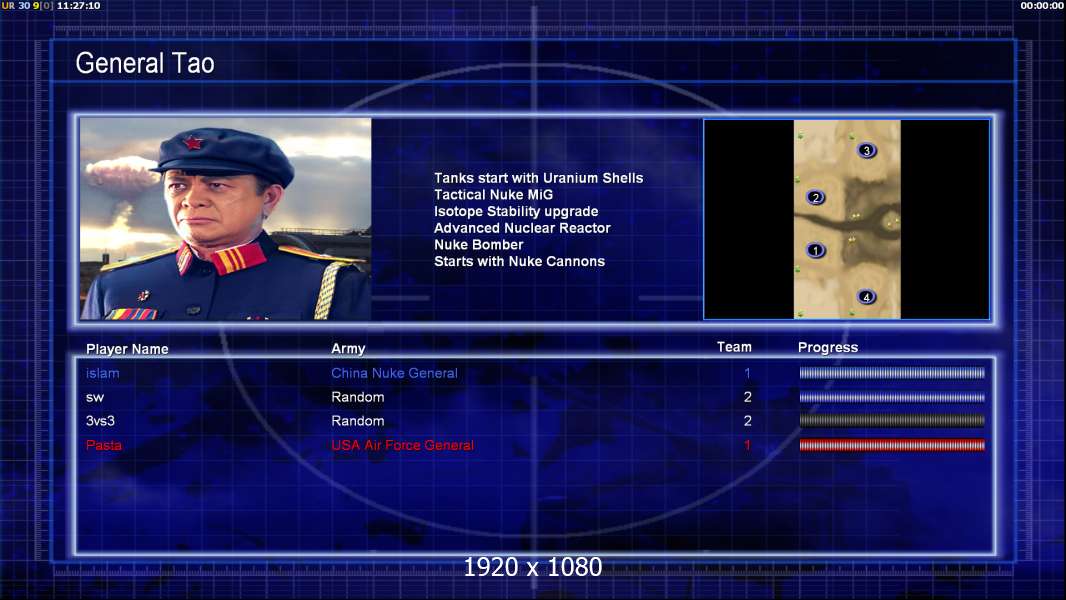
Task: Click team number for sw
Action: pos(747,397)
